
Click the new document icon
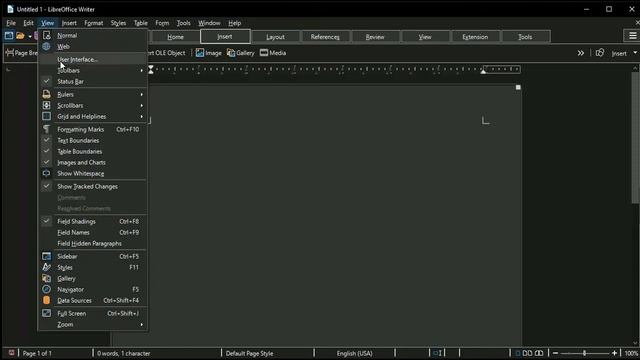[x=9, y=36]
